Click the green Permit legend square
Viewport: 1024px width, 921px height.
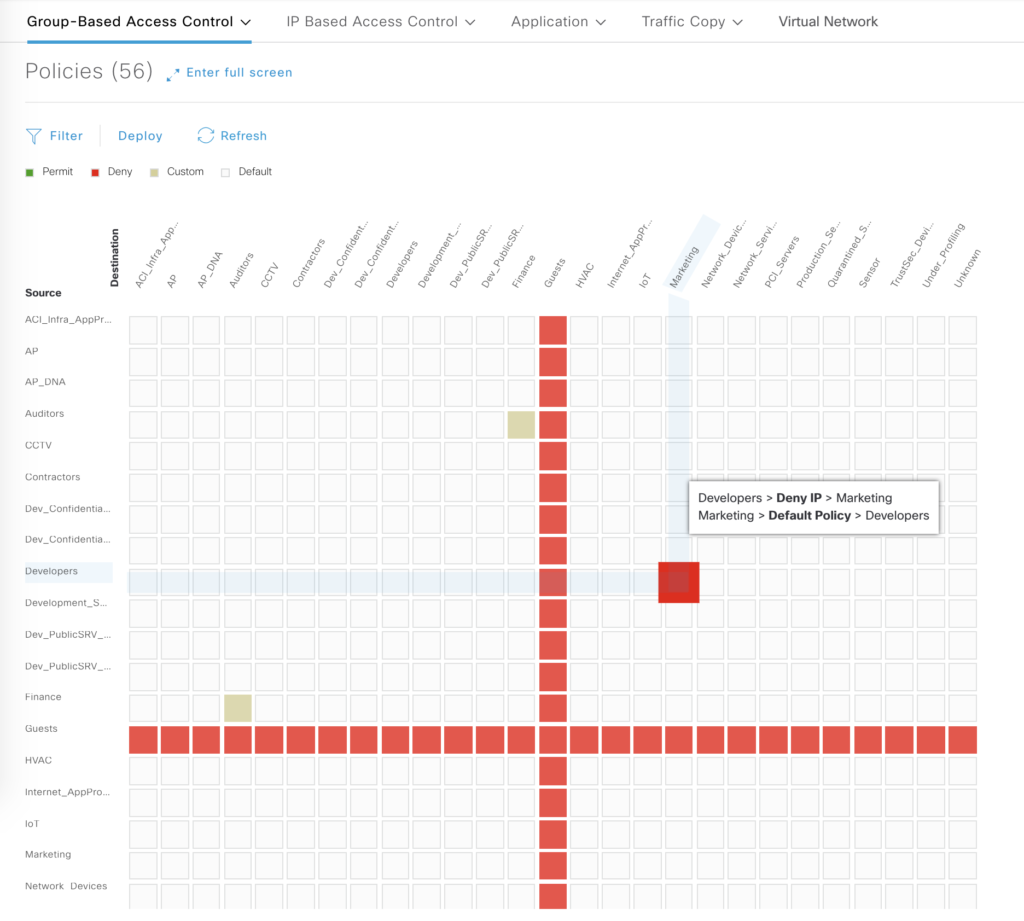click(x=30, y=172)
